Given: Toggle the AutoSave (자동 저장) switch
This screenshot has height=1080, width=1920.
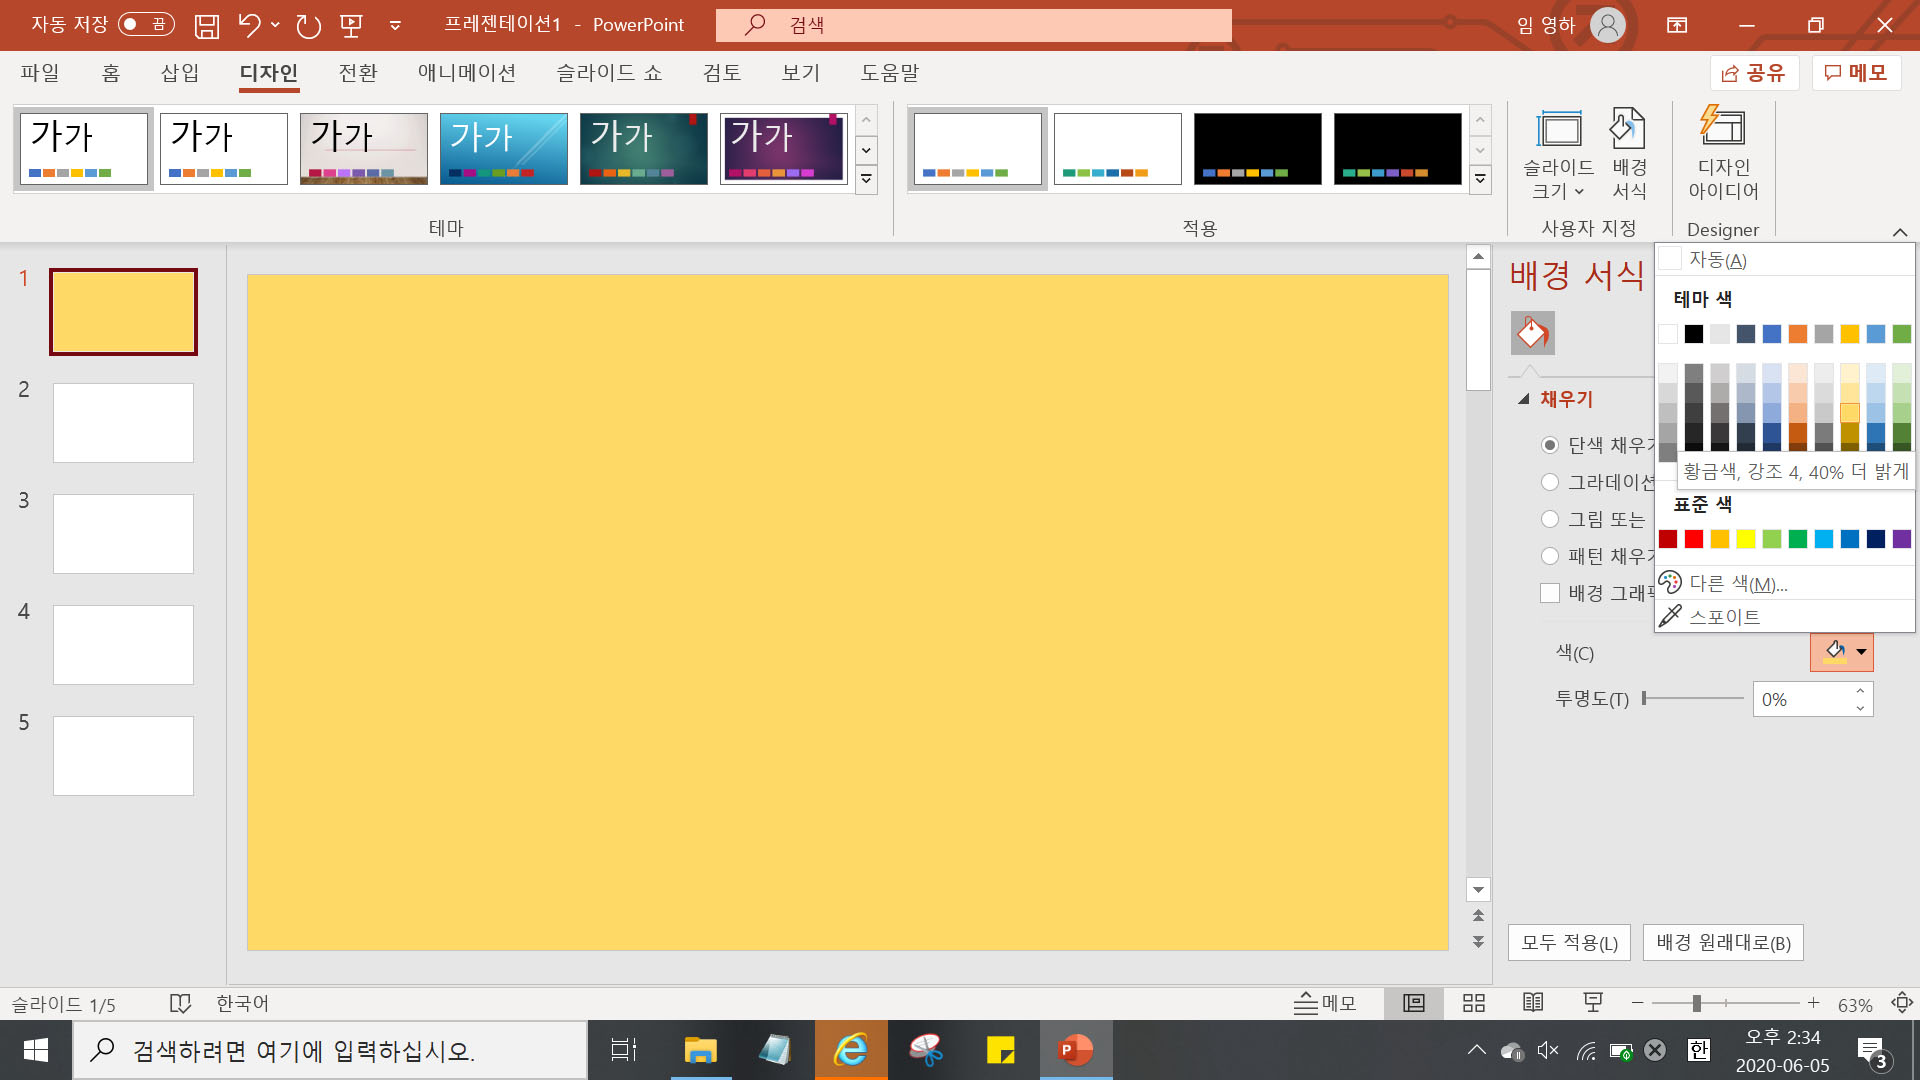Looking at the screenshot, I should click(x=146, y=24).
